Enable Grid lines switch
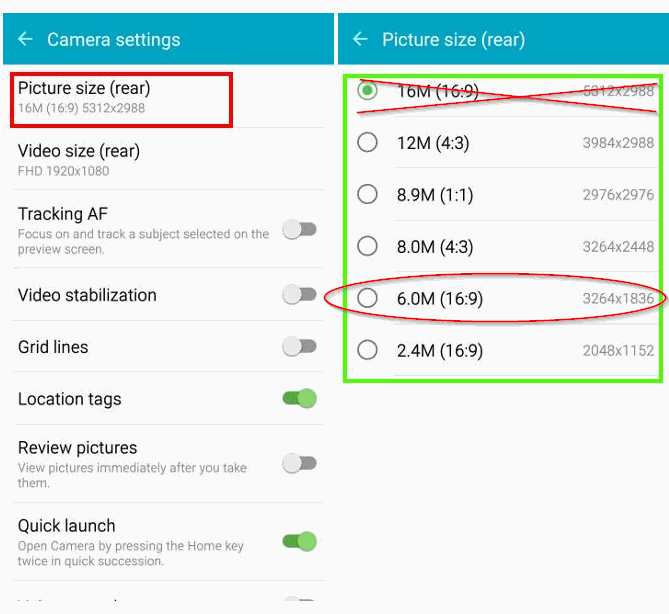The width and height of the screenshot is (669, 614). (x=299, y=347)
